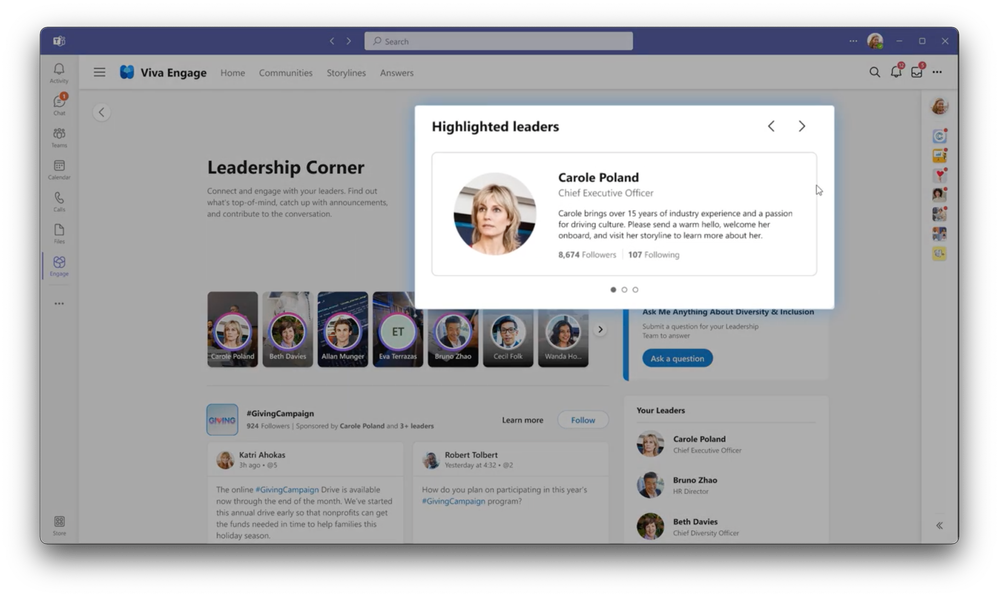Open Viva Engage notifications bell
999x597 pixels.
896,71
